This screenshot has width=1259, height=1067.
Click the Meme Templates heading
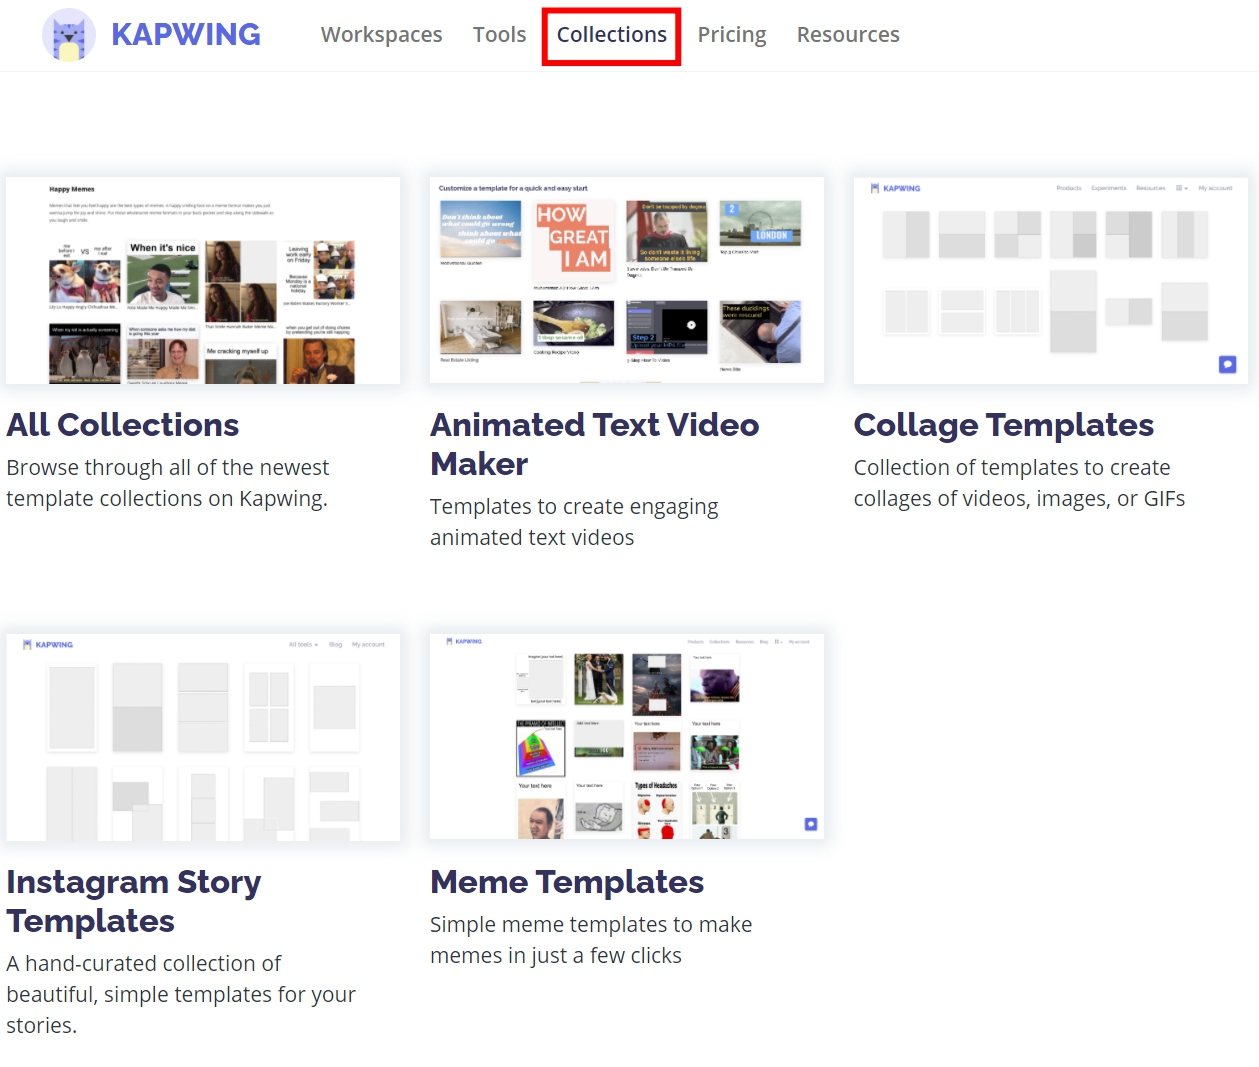tap(567, 882)
